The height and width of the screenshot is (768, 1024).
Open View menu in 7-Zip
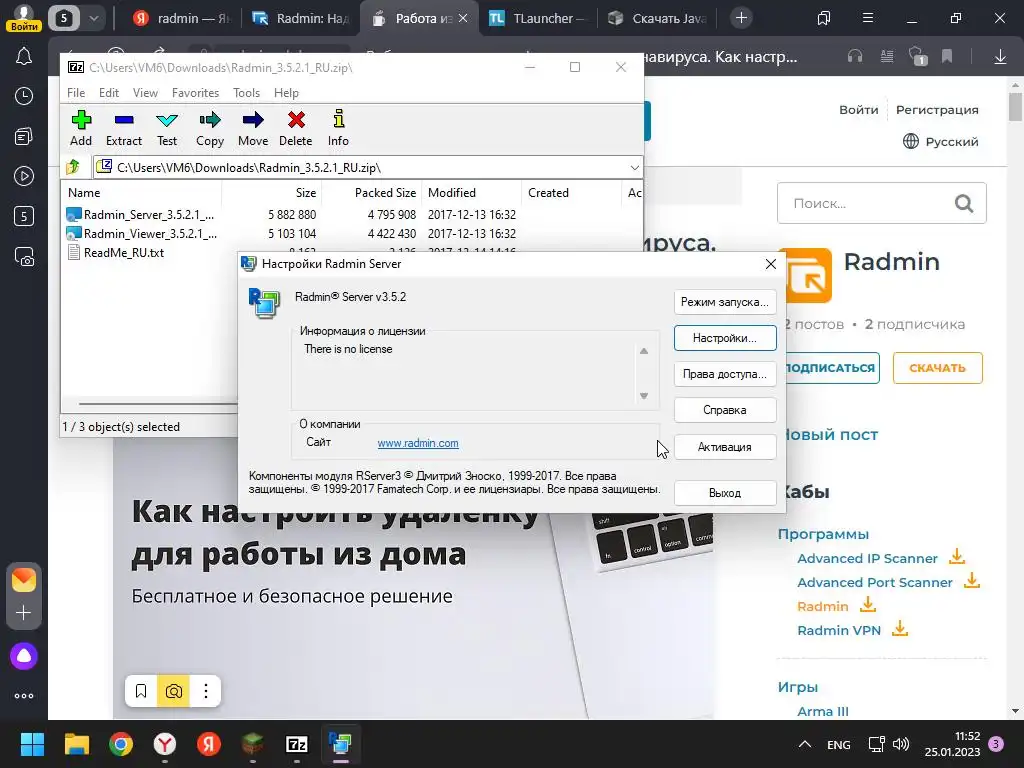click(145, 93)
